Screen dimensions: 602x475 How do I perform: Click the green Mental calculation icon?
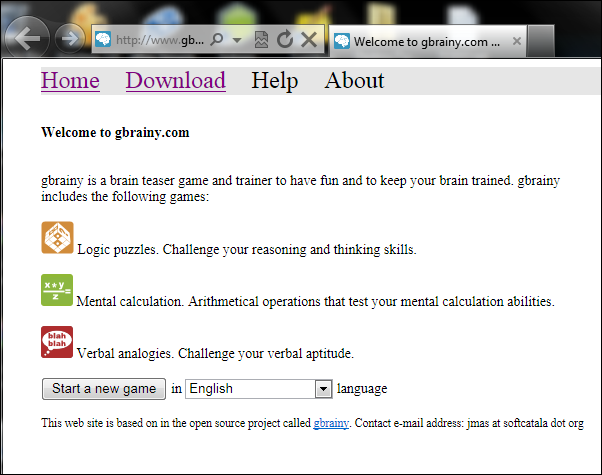[57, 290]
